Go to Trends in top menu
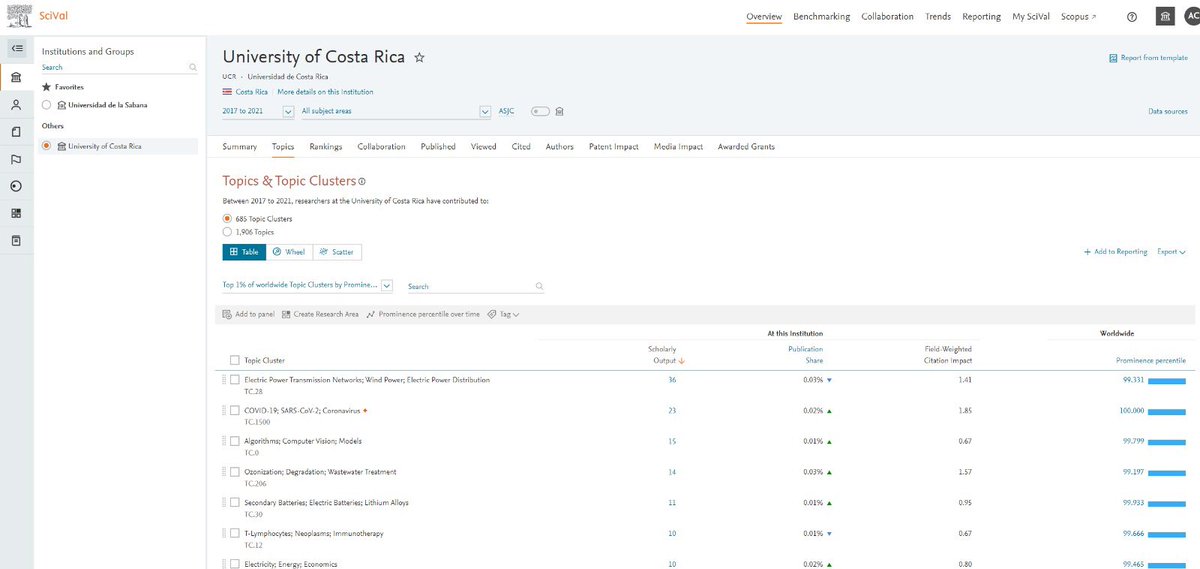The height and width of the screenshot is (569, 1200). pos(938,17)
